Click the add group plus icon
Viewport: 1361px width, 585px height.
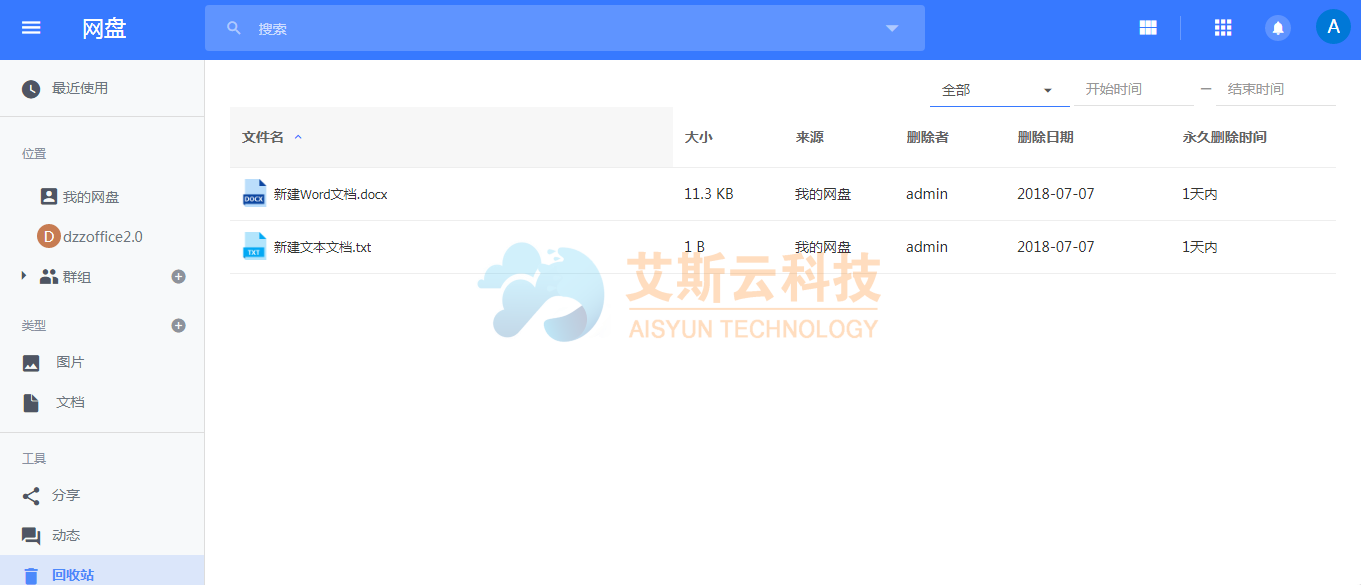coord(179,277)
